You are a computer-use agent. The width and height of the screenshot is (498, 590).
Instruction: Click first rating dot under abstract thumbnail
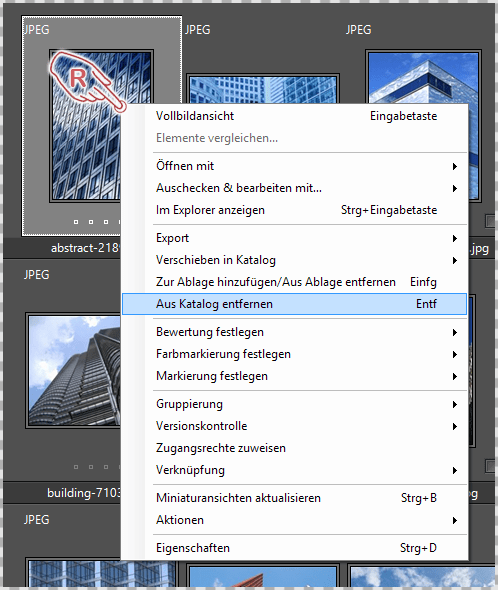pyautogui.click(x=76, y=222)
